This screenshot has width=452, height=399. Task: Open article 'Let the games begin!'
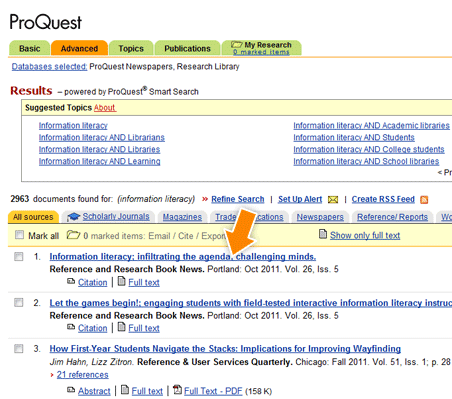point(251,303)
